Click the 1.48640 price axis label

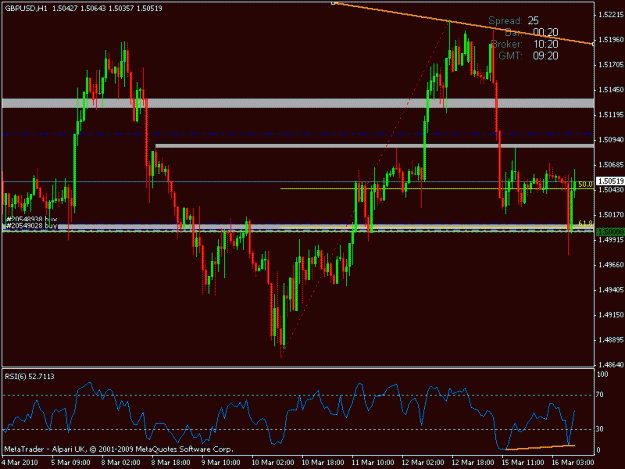point(610,365)
